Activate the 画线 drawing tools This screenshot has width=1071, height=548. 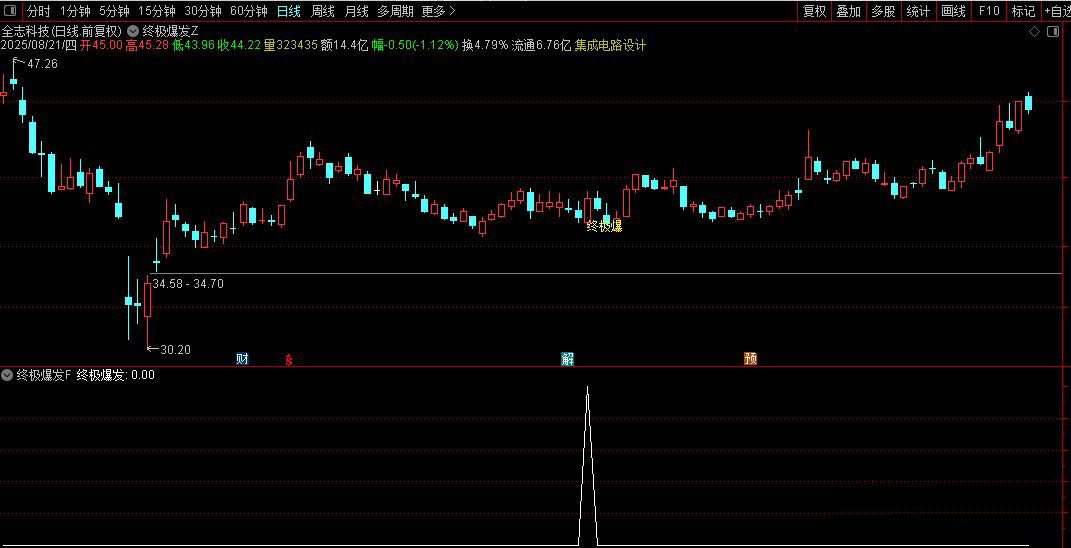pyautogui.click(x=953, y=11)
